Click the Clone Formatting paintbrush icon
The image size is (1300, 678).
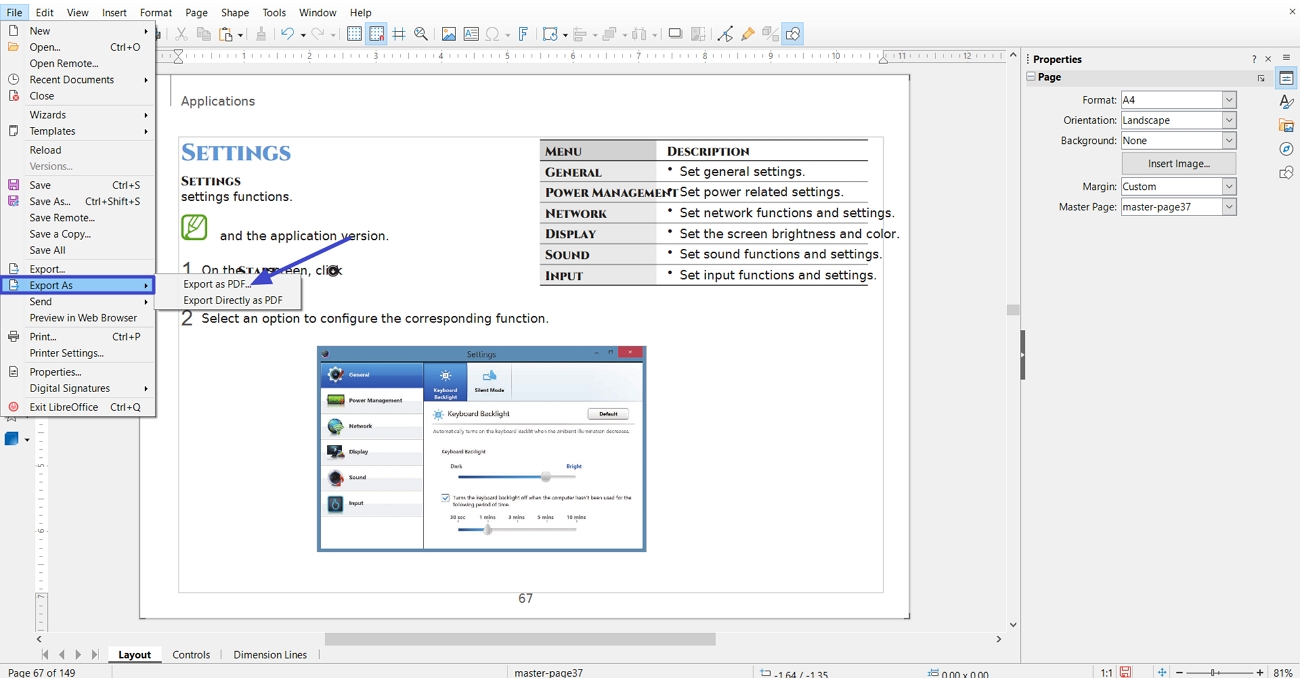click(261, 34)
